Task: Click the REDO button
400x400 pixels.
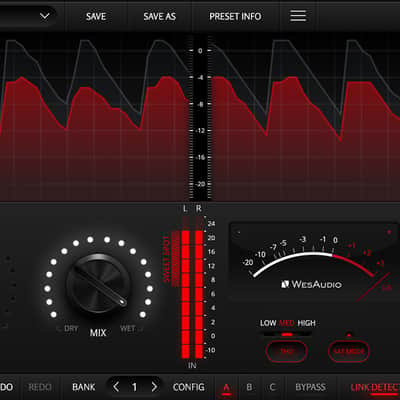Action: pyautogui.click(x=40, y=387)
